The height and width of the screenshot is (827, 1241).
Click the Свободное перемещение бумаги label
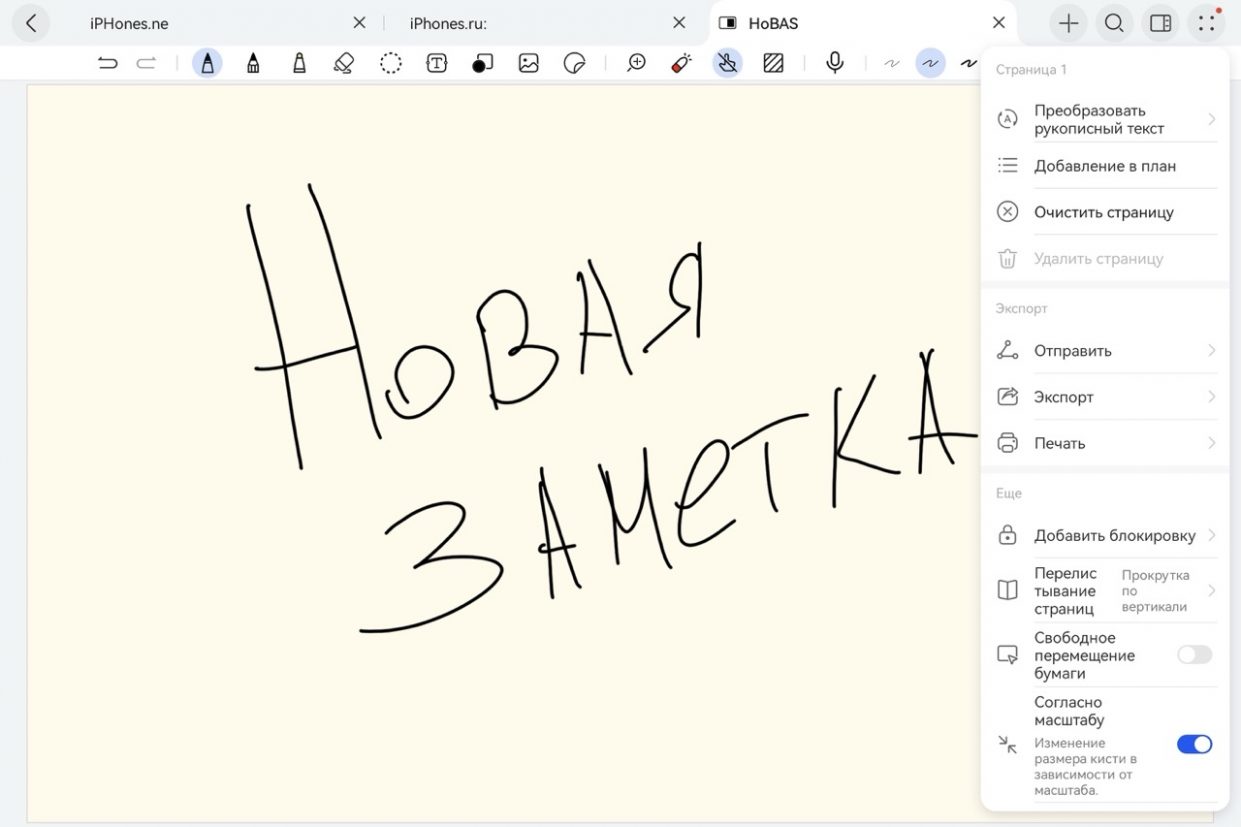coord(1084,656)
